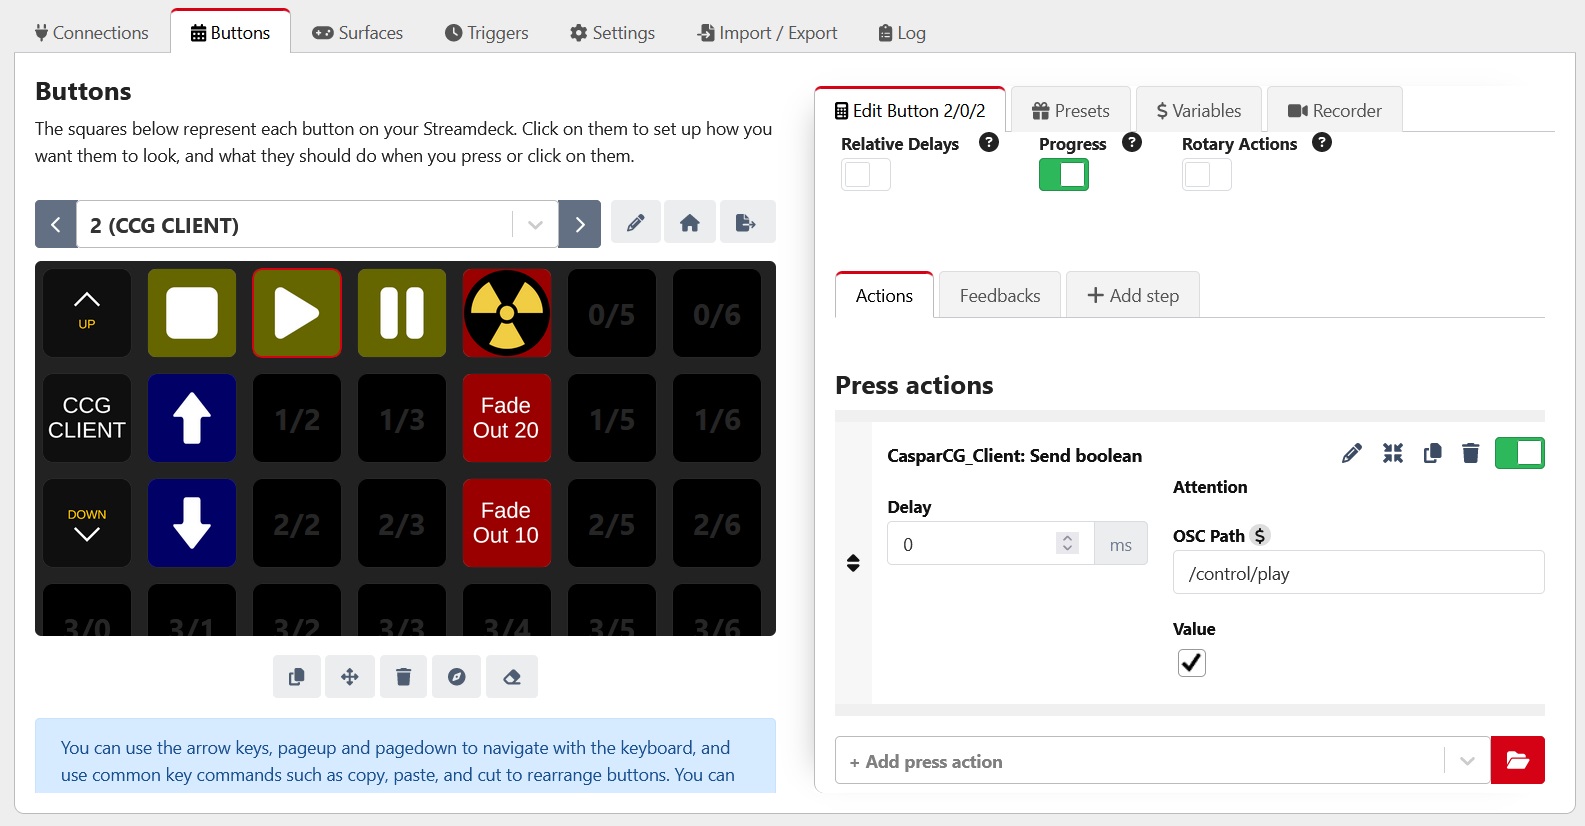Enable the Relative Delays toggle

point(865,175)
